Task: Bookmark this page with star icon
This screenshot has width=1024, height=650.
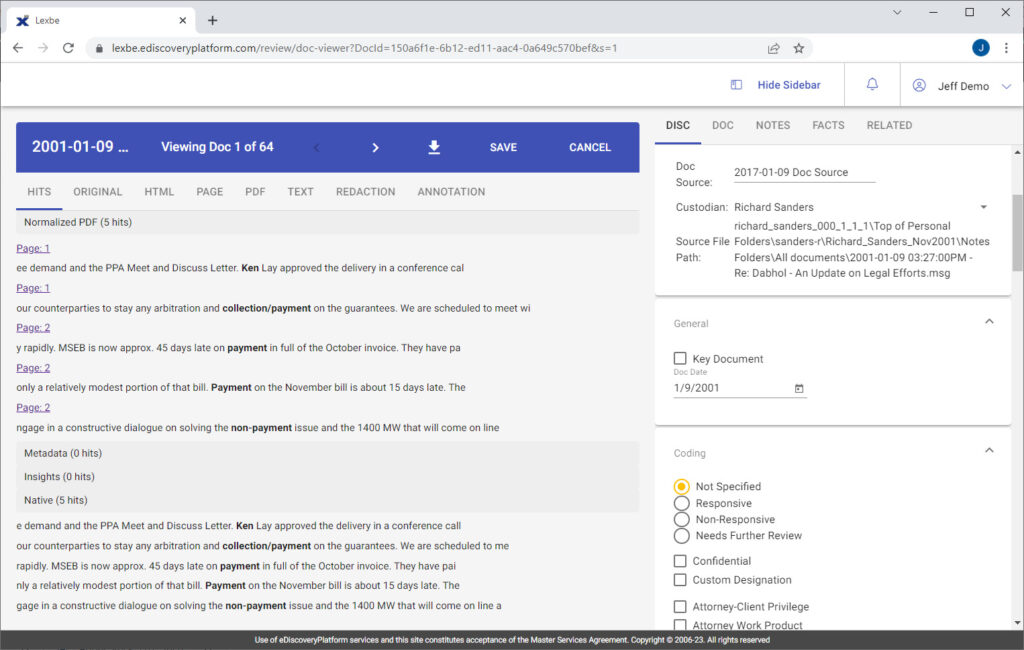Action: coord(798,48)
